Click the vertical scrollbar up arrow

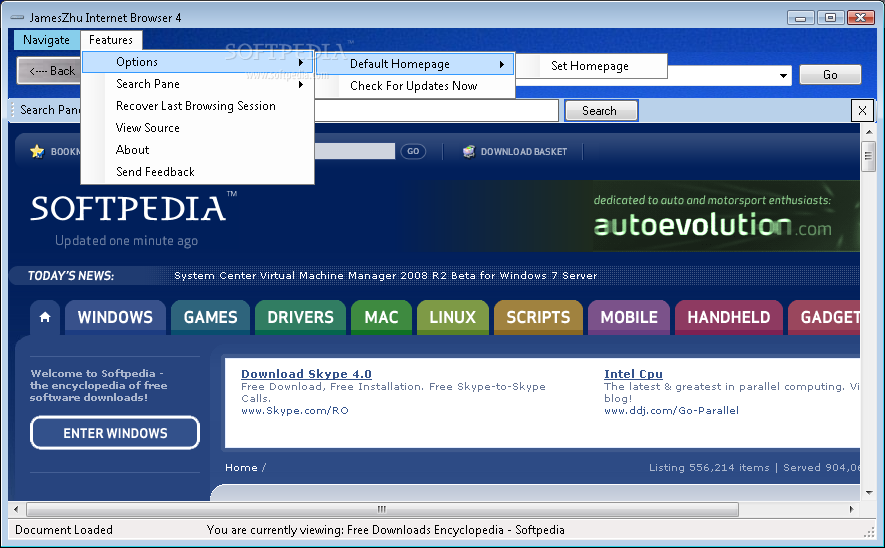pyautogui.click(x=869, y=132)
